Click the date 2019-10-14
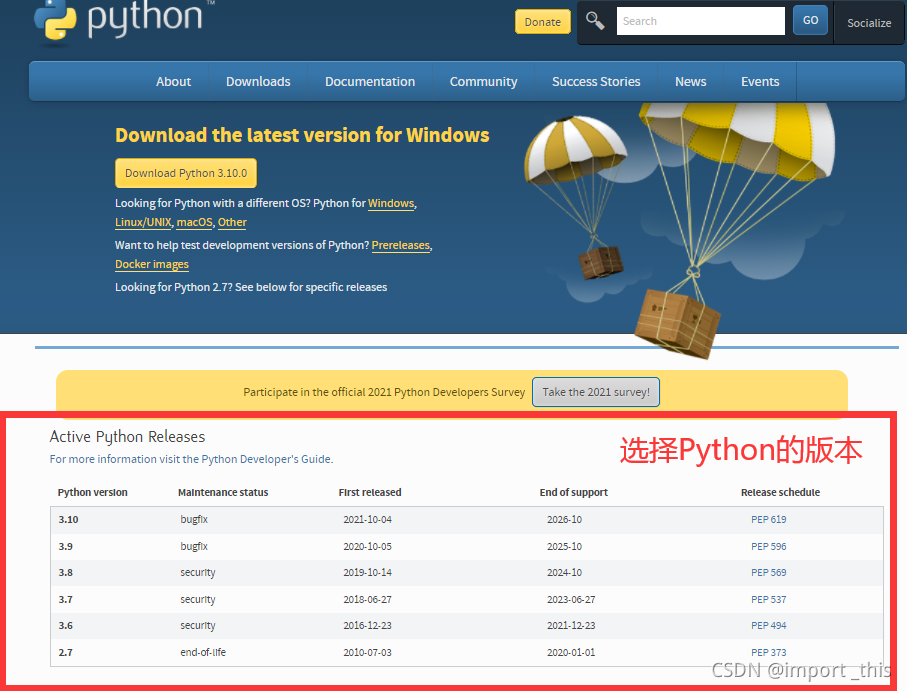The image size is (907, 691). point(367,572)
